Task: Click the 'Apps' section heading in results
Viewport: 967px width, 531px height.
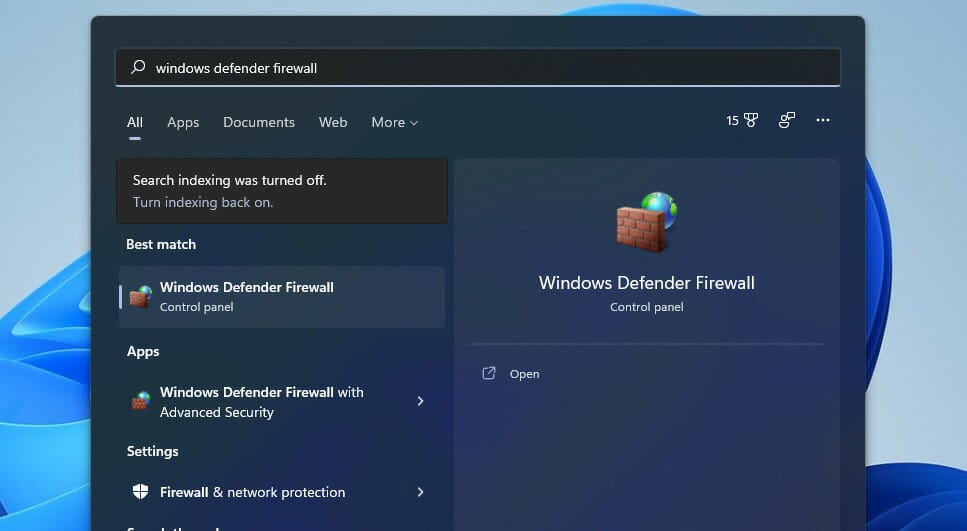Action: coord(143,352)
